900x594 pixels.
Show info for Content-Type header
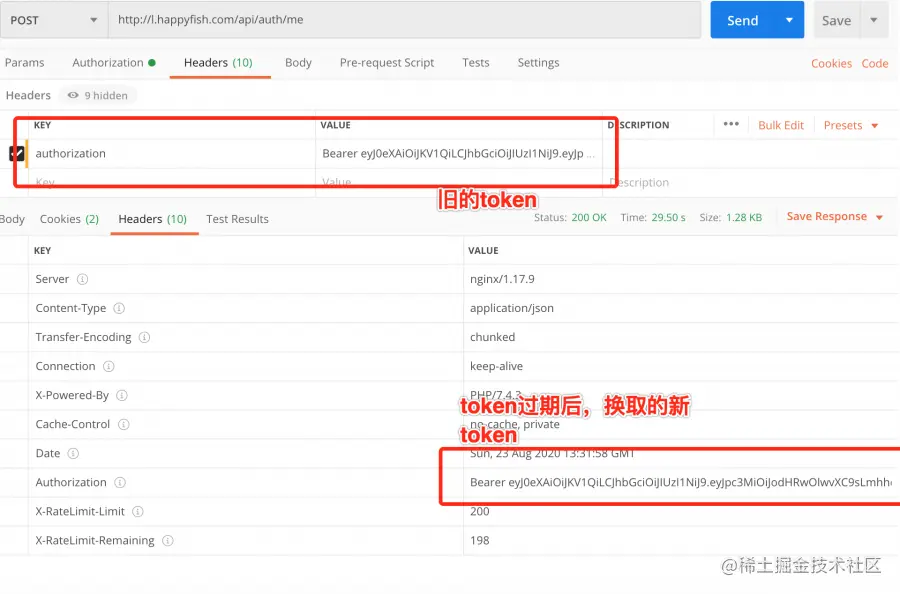[x=119, y=308]
